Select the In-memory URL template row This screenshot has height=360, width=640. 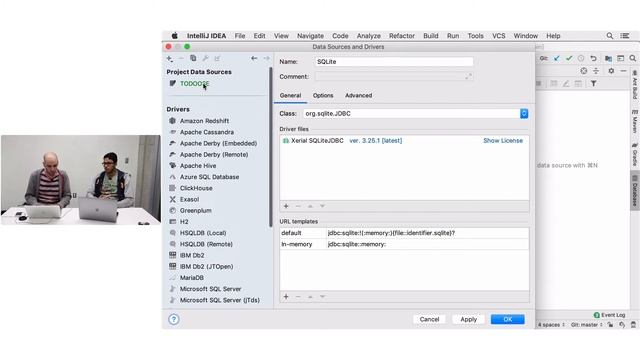pos(404,244)
